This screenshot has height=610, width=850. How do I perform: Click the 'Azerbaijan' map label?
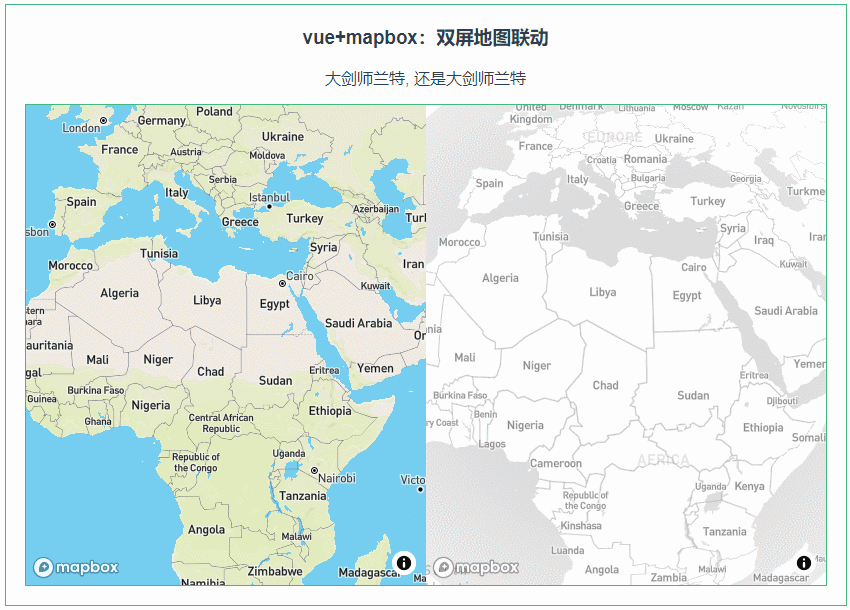pyautogui.click(x=376, y=209)
